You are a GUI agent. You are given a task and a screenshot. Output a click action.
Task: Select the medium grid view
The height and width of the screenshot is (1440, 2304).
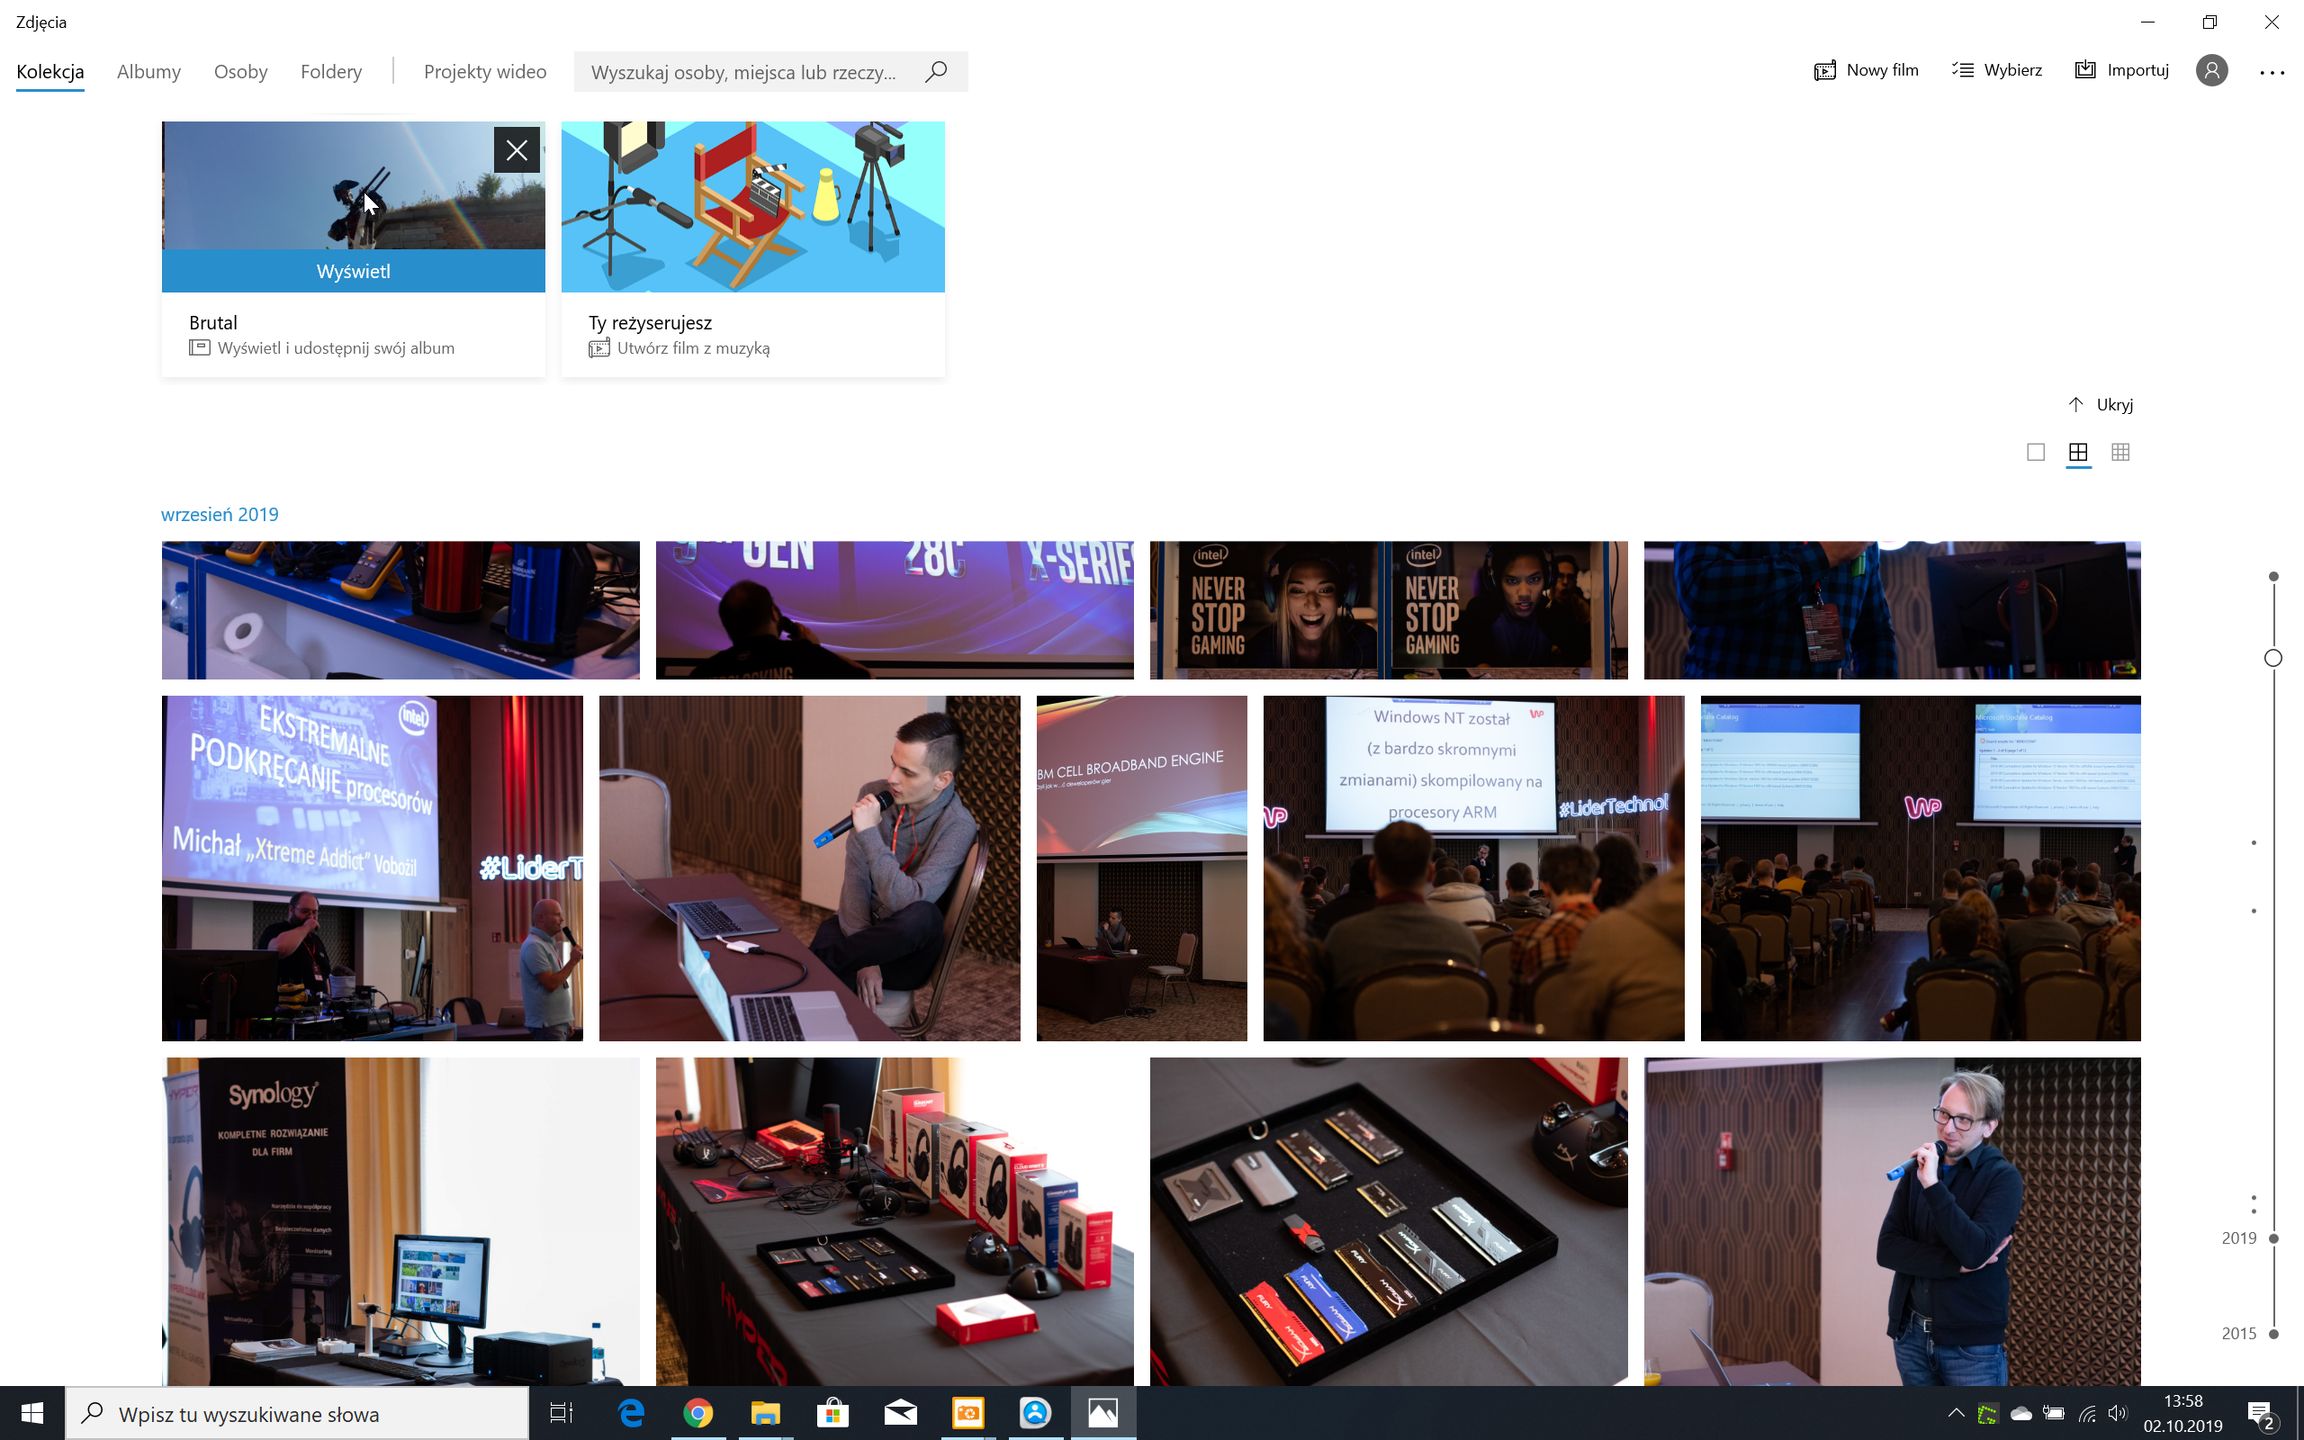(x=2078, y=453)
